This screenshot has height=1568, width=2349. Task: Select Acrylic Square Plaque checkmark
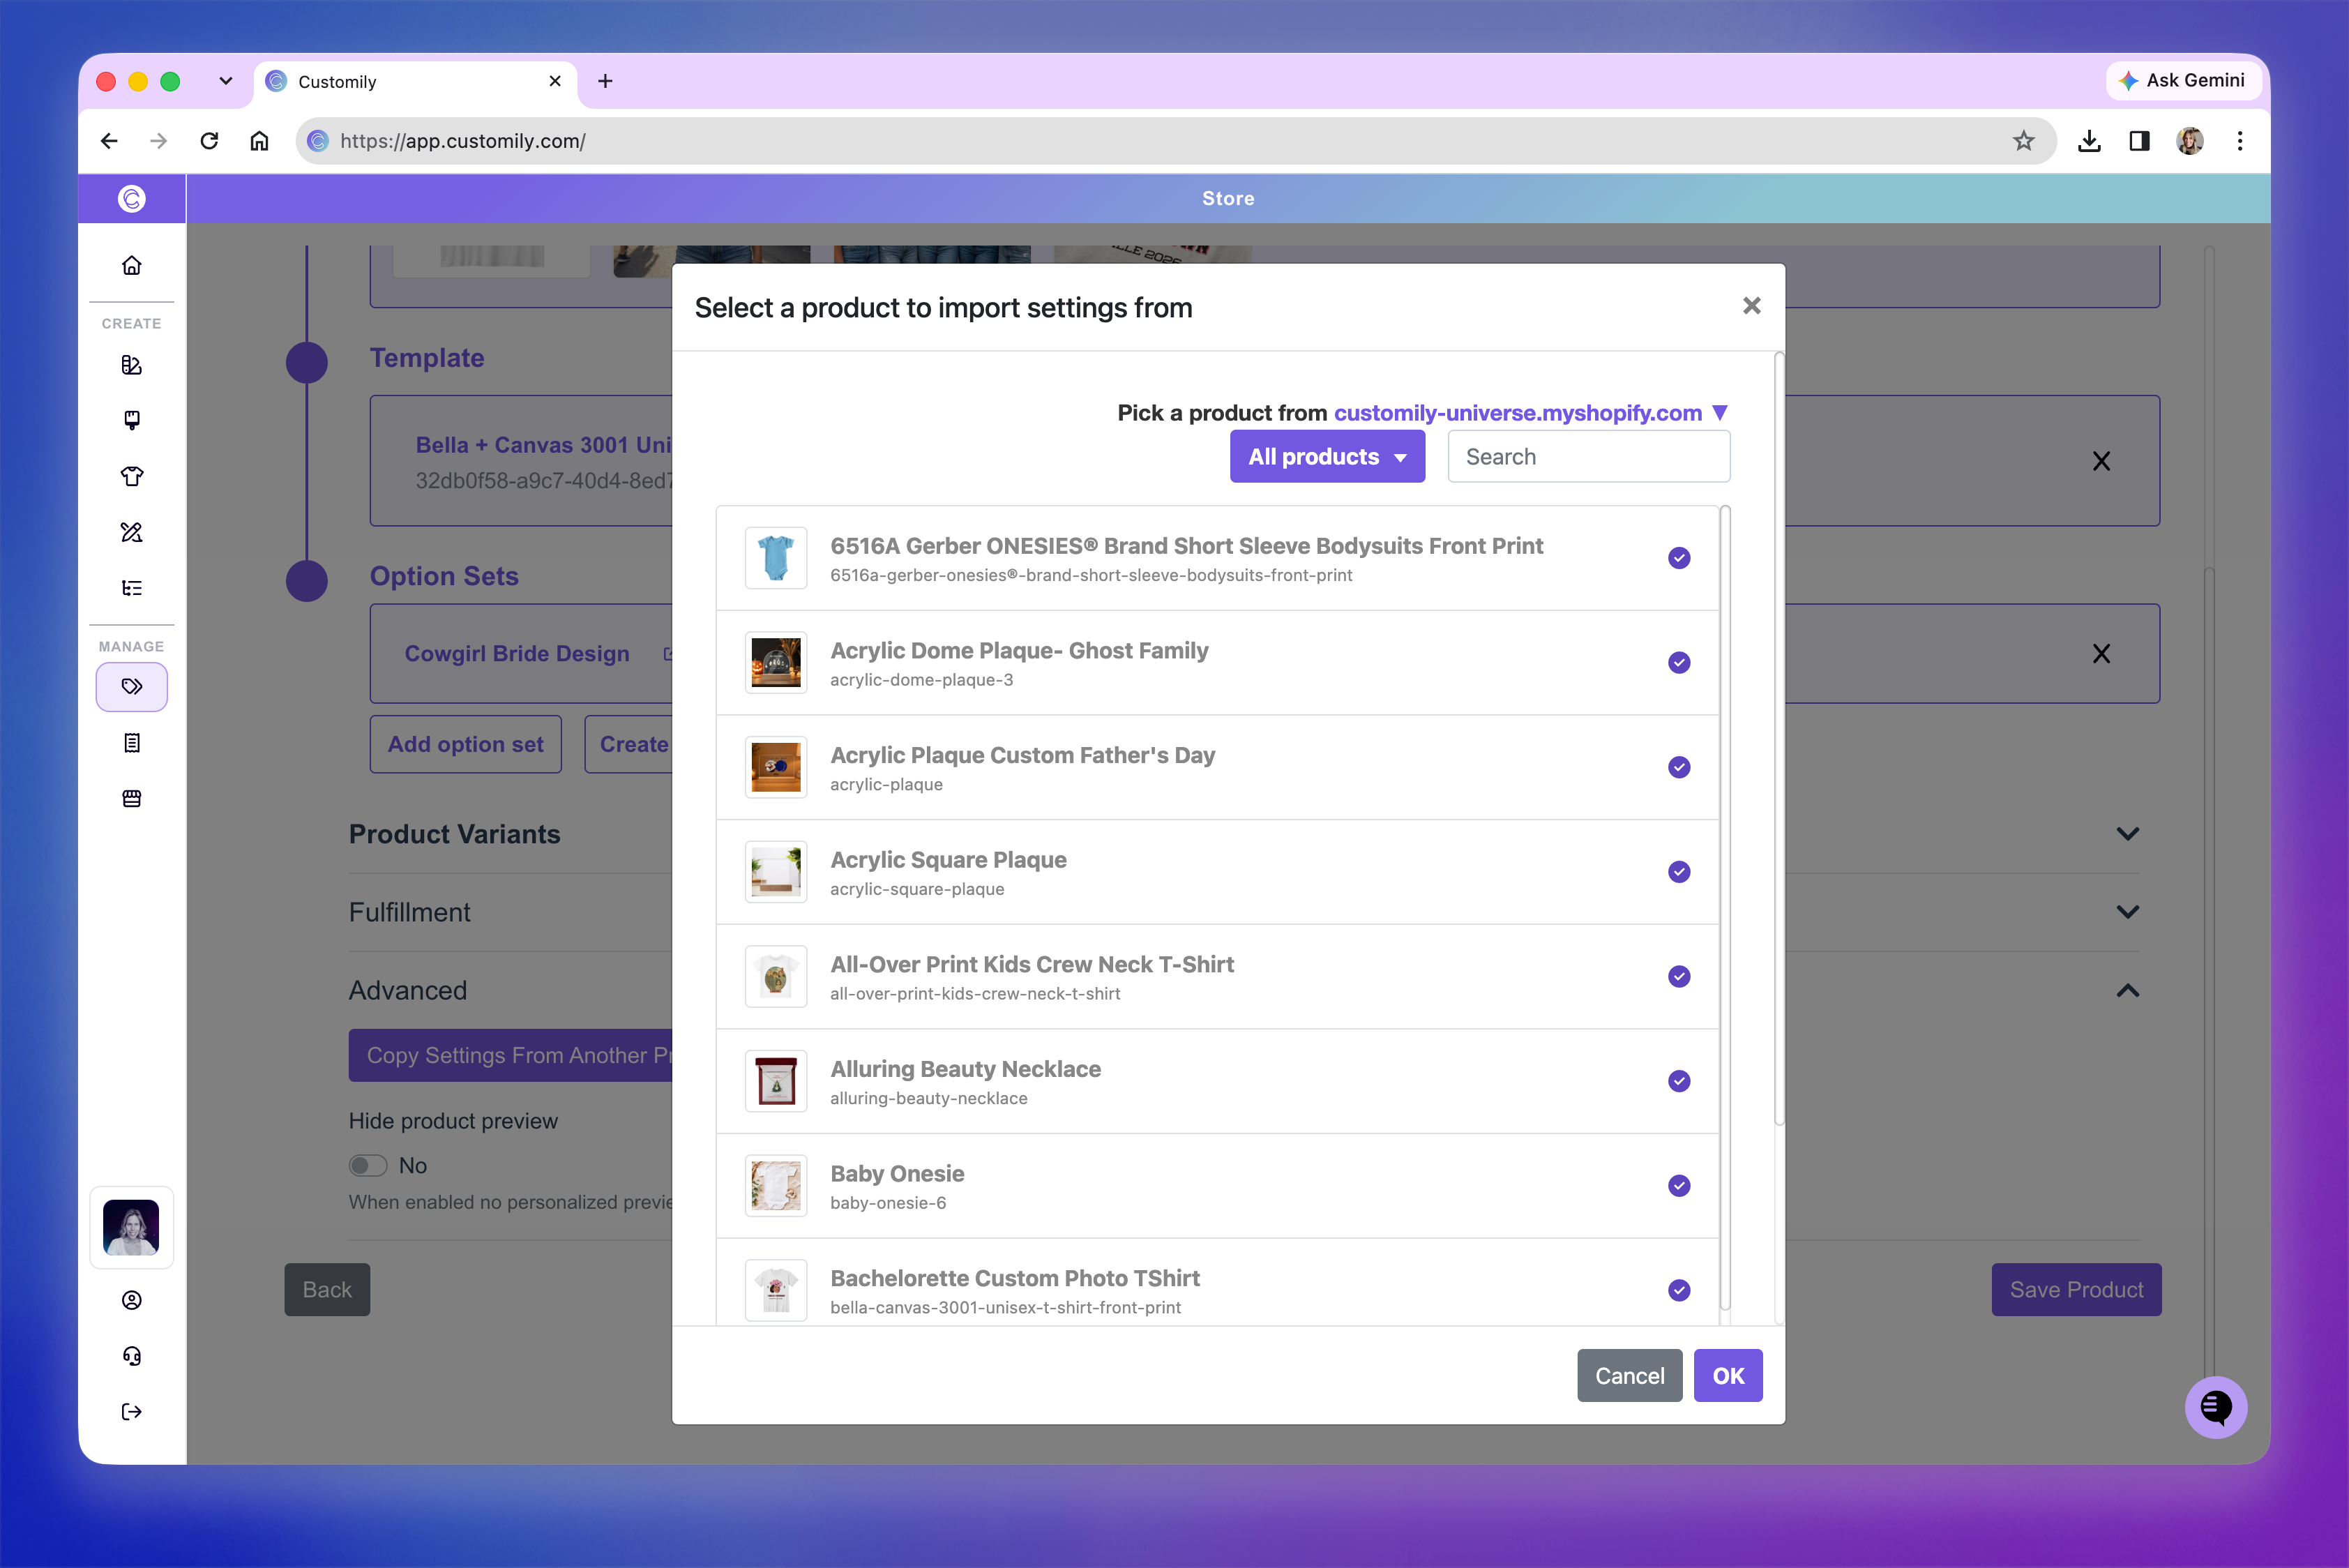(x=1679, y=872)
